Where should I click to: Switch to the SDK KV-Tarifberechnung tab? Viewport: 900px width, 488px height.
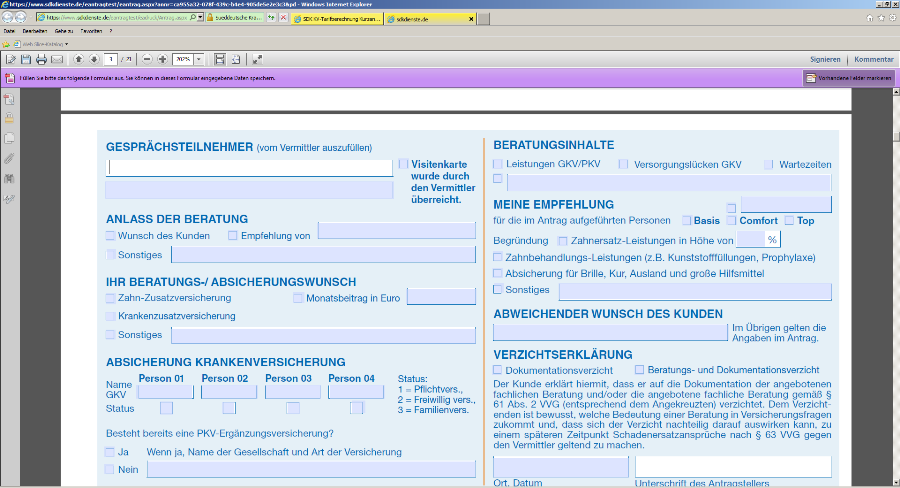(x=337, y=18)
